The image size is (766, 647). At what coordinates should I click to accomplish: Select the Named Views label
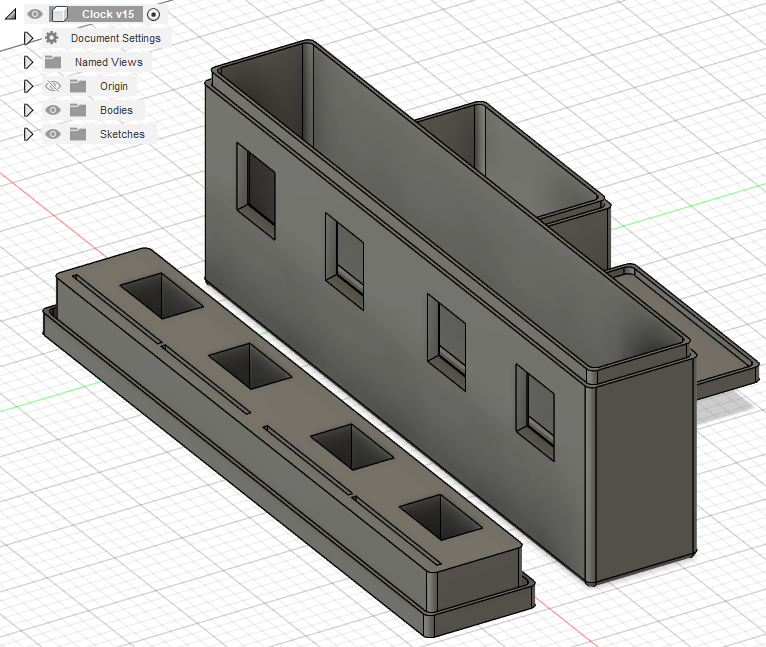pyautogui.click(x=108, y=62)
